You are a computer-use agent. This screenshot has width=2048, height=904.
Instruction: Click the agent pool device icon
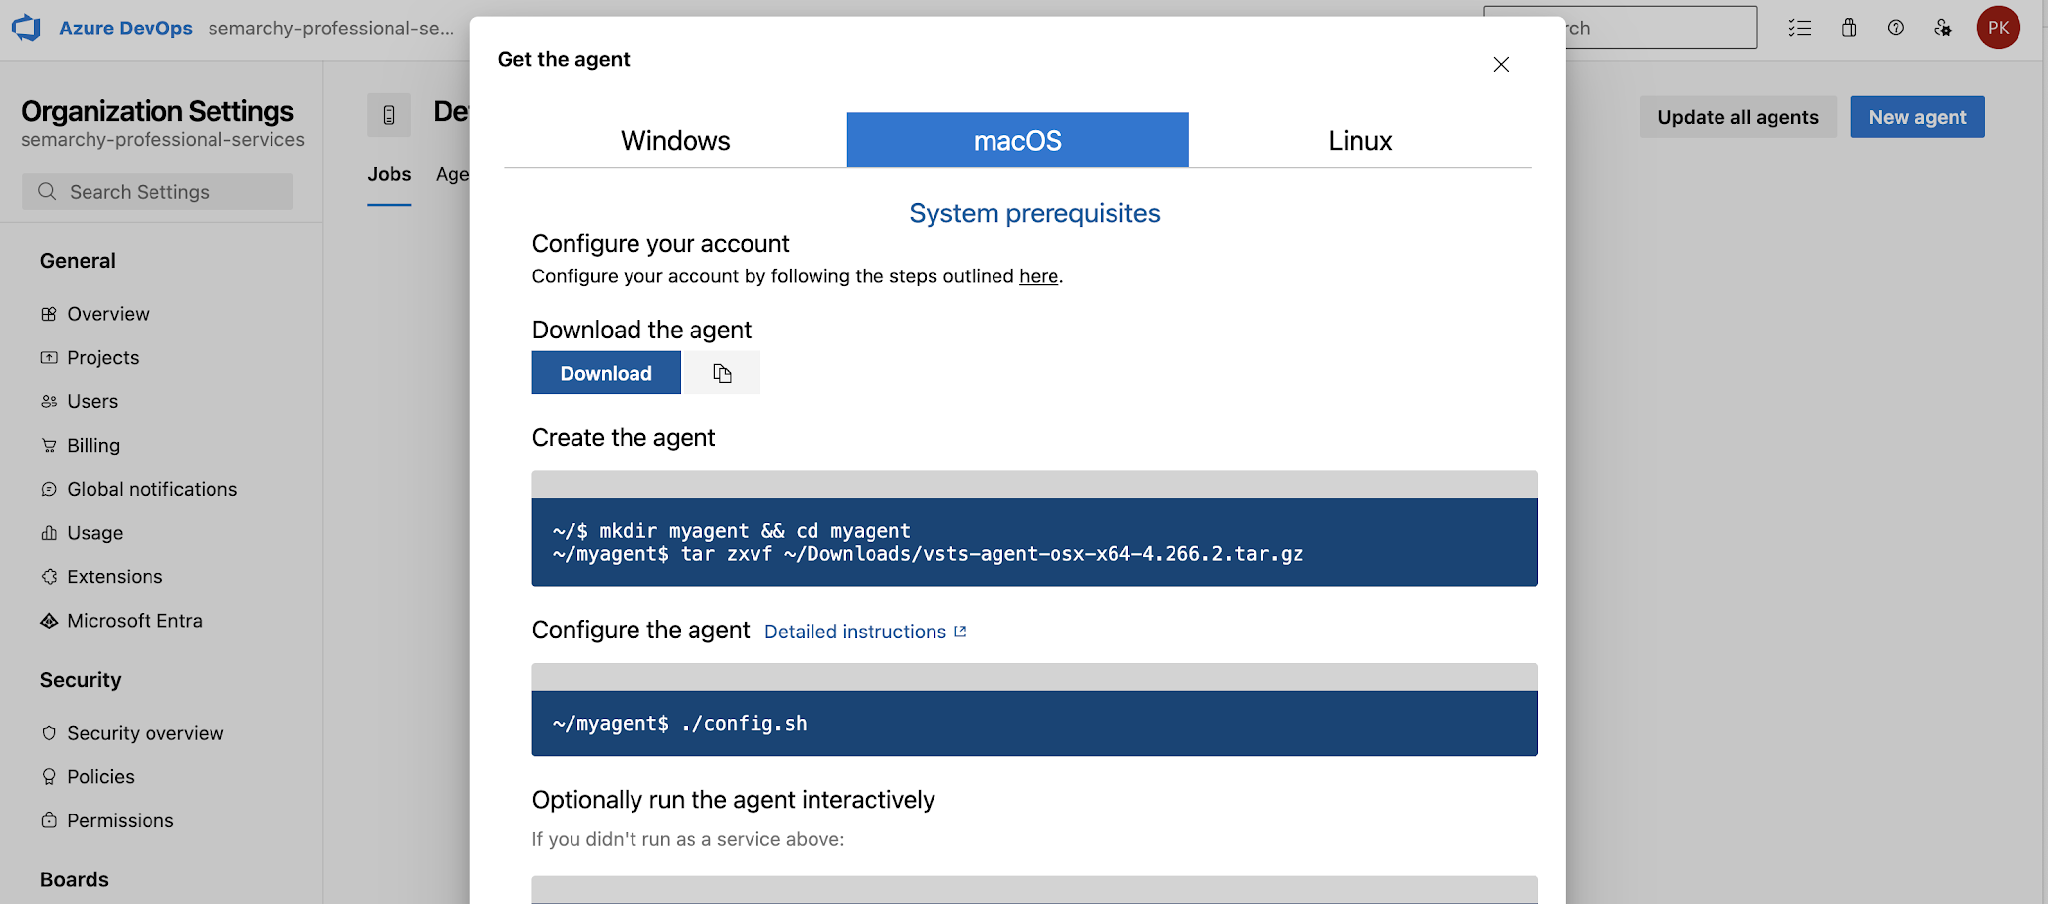[x=389, y=115]
